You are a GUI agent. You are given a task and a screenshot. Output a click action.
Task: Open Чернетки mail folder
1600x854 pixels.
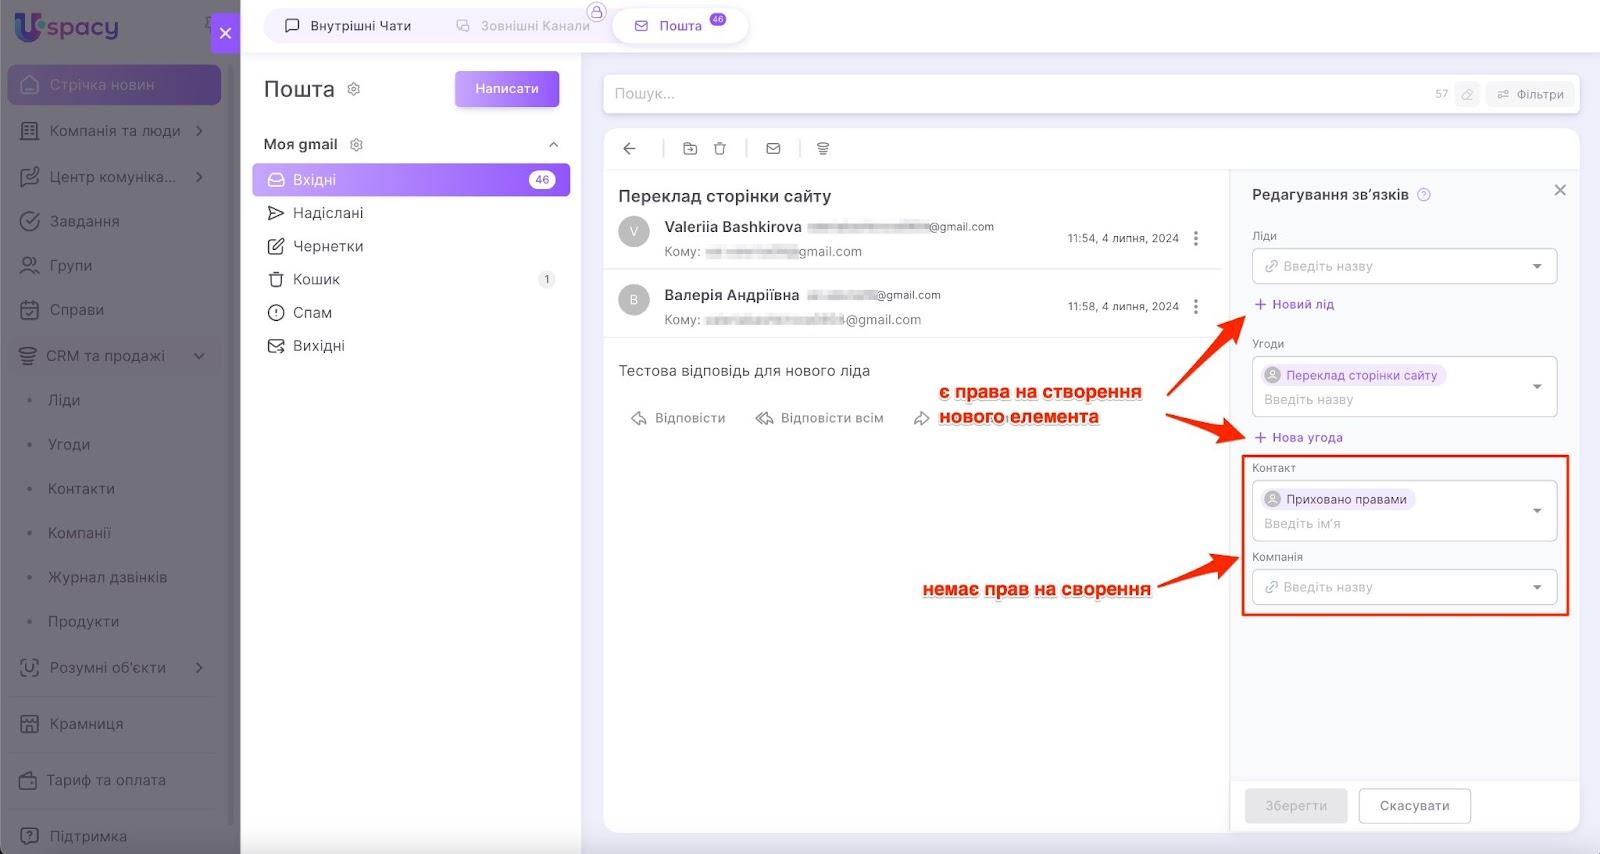pyautogui.click(x=411, y=246)
